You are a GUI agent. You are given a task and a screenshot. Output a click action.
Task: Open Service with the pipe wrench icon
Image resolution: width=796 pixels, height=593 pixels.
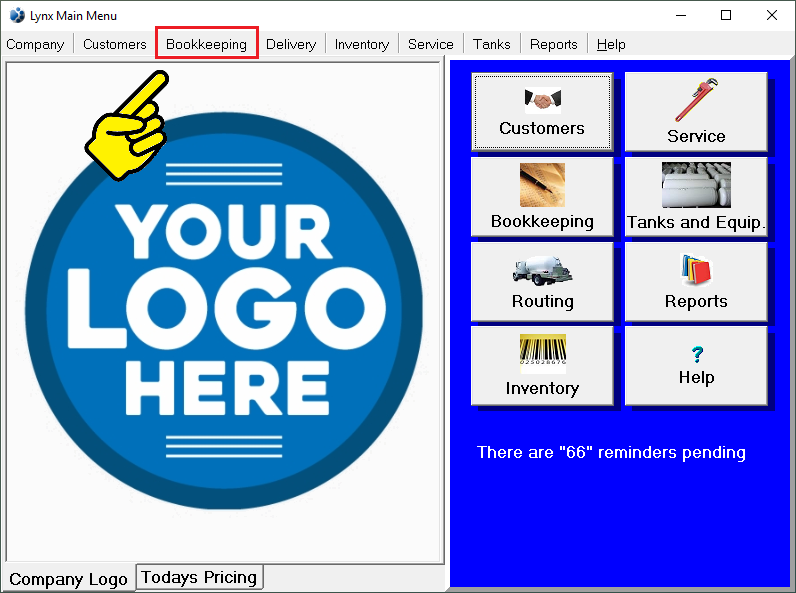point(696,112)
